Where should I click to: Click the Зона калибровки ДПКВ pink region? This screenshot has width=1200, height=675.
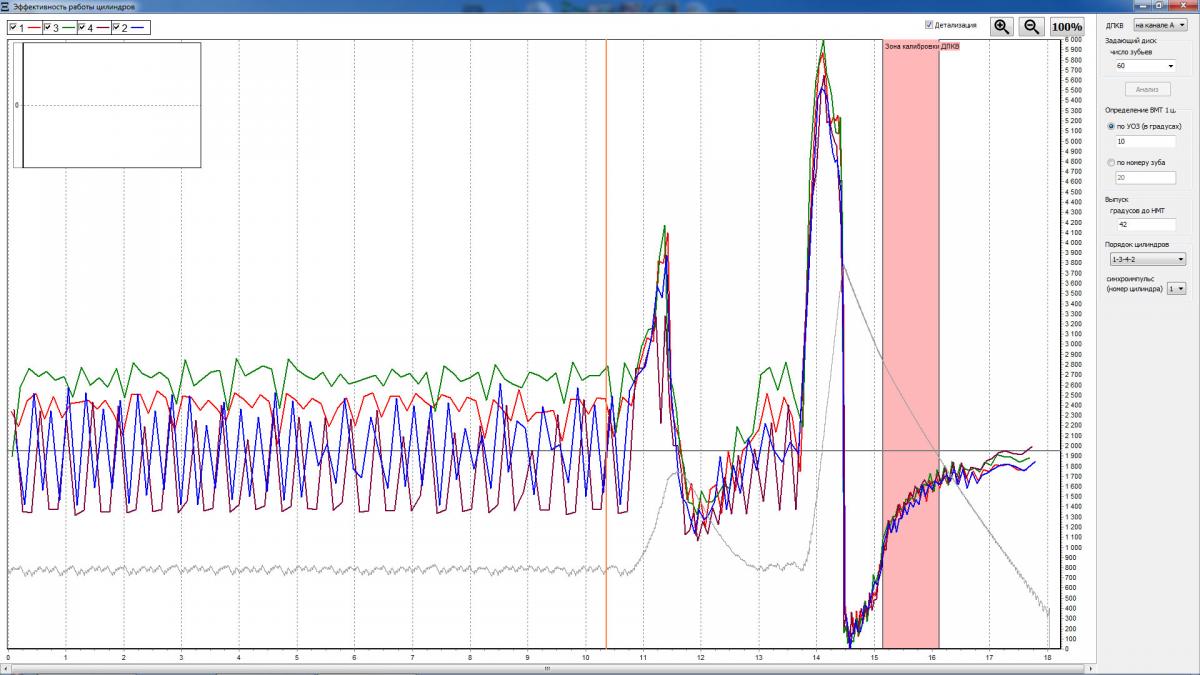(x=910, y=300)
